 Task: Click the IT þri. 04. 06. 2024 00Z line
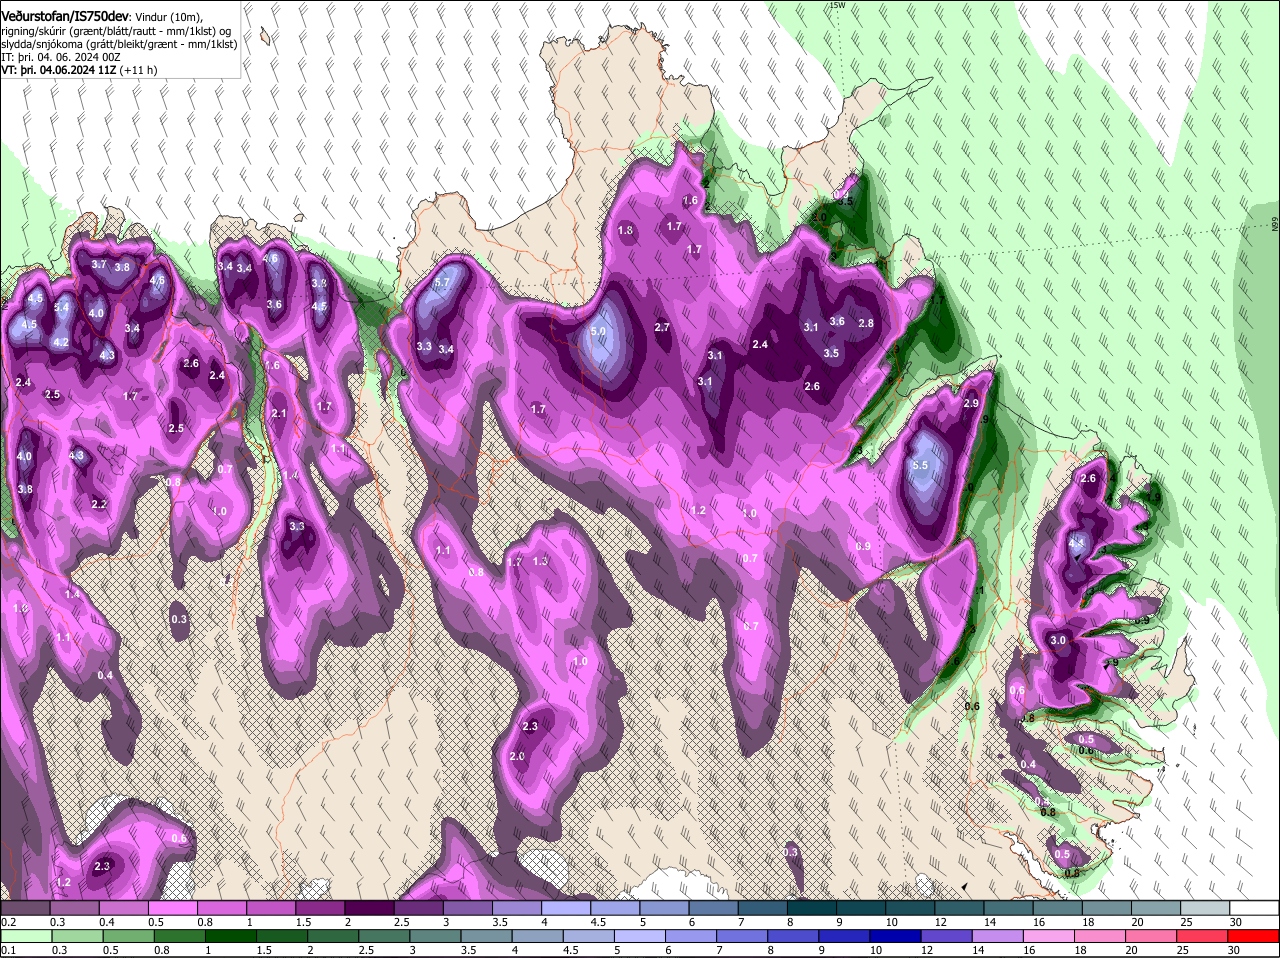[x=62, y=57]
